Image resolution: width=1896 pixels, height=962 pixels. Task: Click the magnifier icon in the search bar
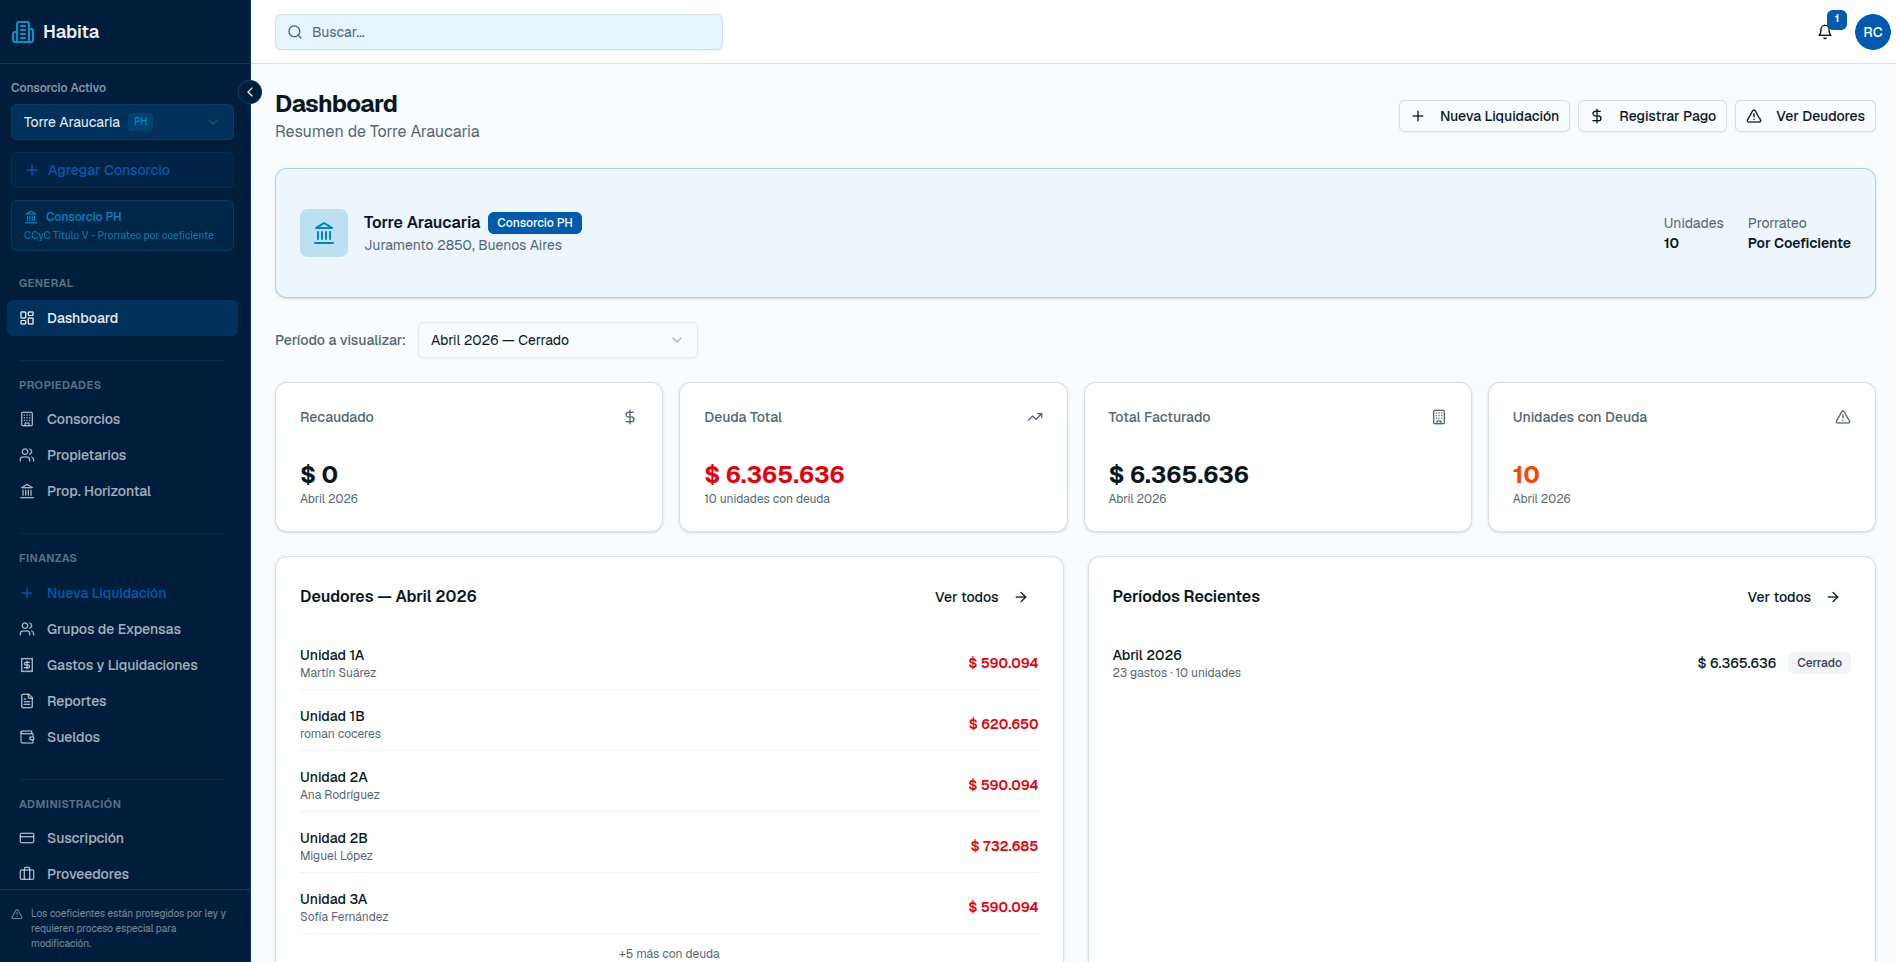295,32
